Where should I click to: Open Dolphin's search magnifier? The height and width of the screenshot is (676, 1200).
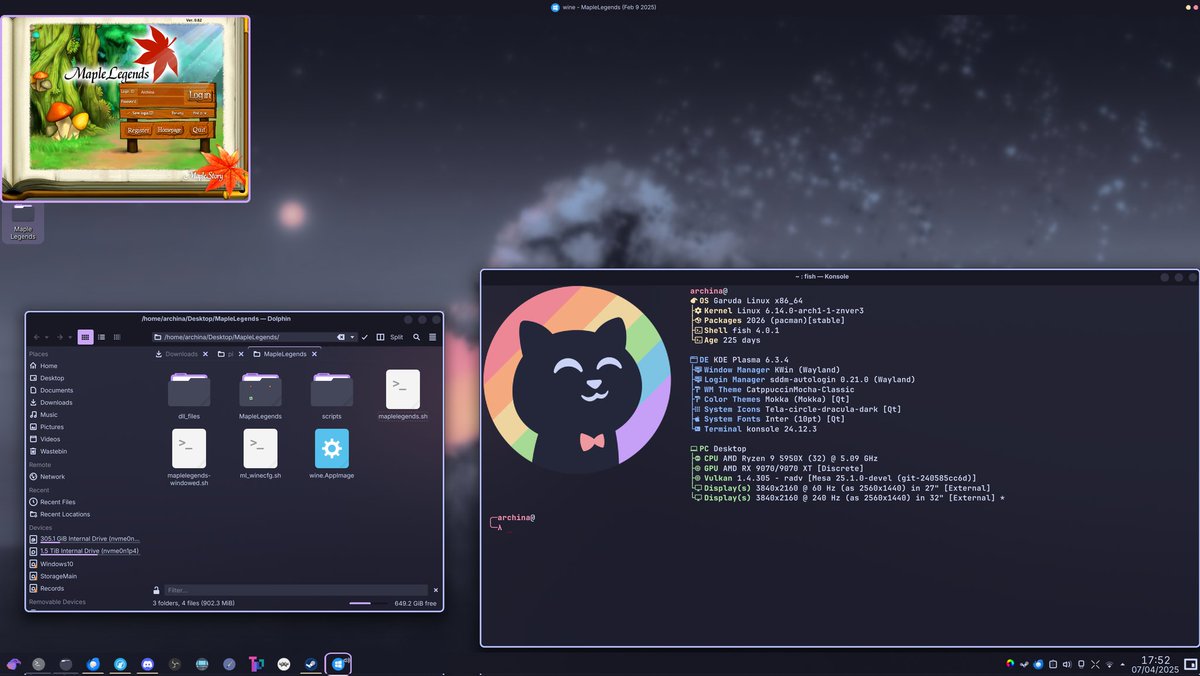click(x=416, y=337)
